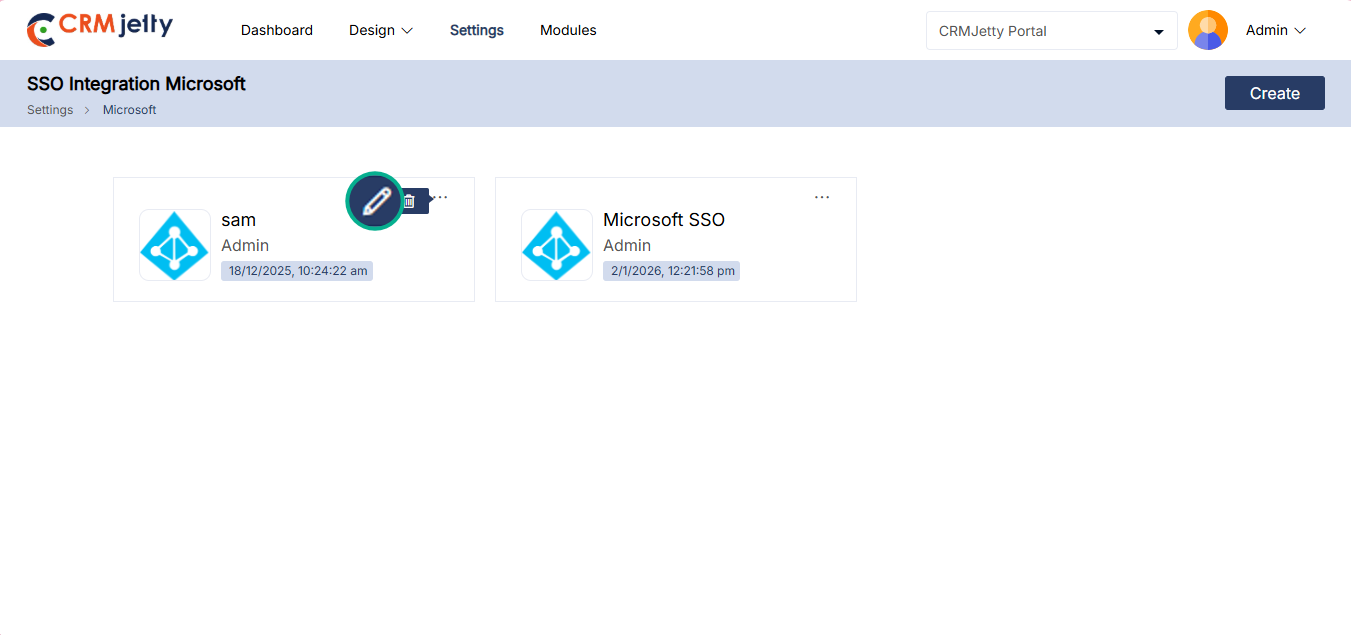Expand the Admin account dropdown

pyautogui.click(x=1276, y=30)
